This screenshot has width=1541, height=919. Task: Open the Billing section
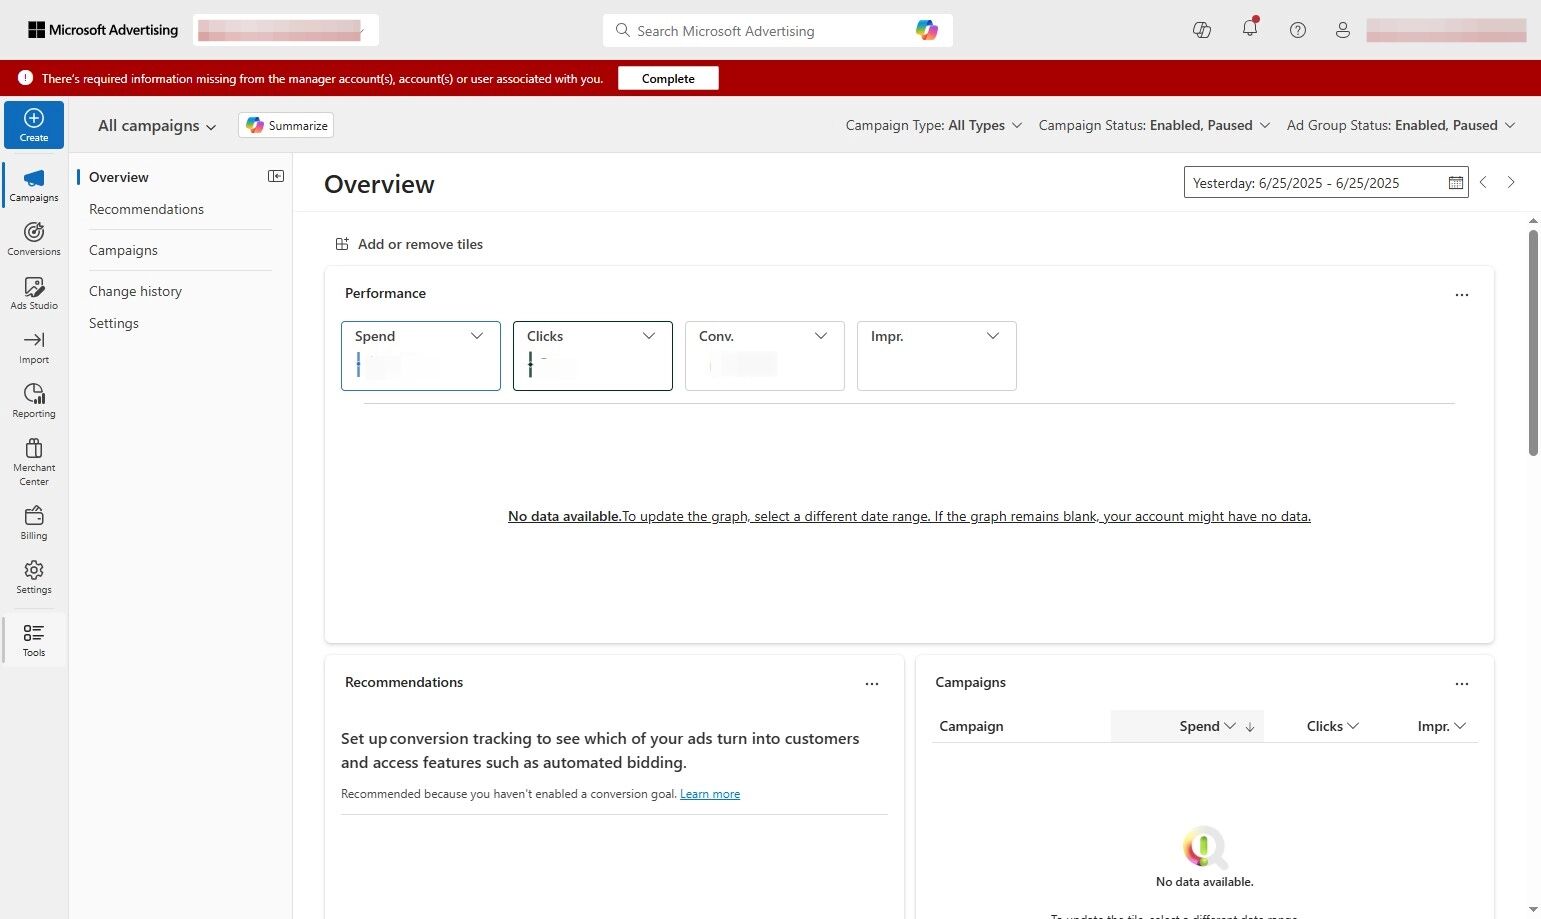[x=33, y=521]
